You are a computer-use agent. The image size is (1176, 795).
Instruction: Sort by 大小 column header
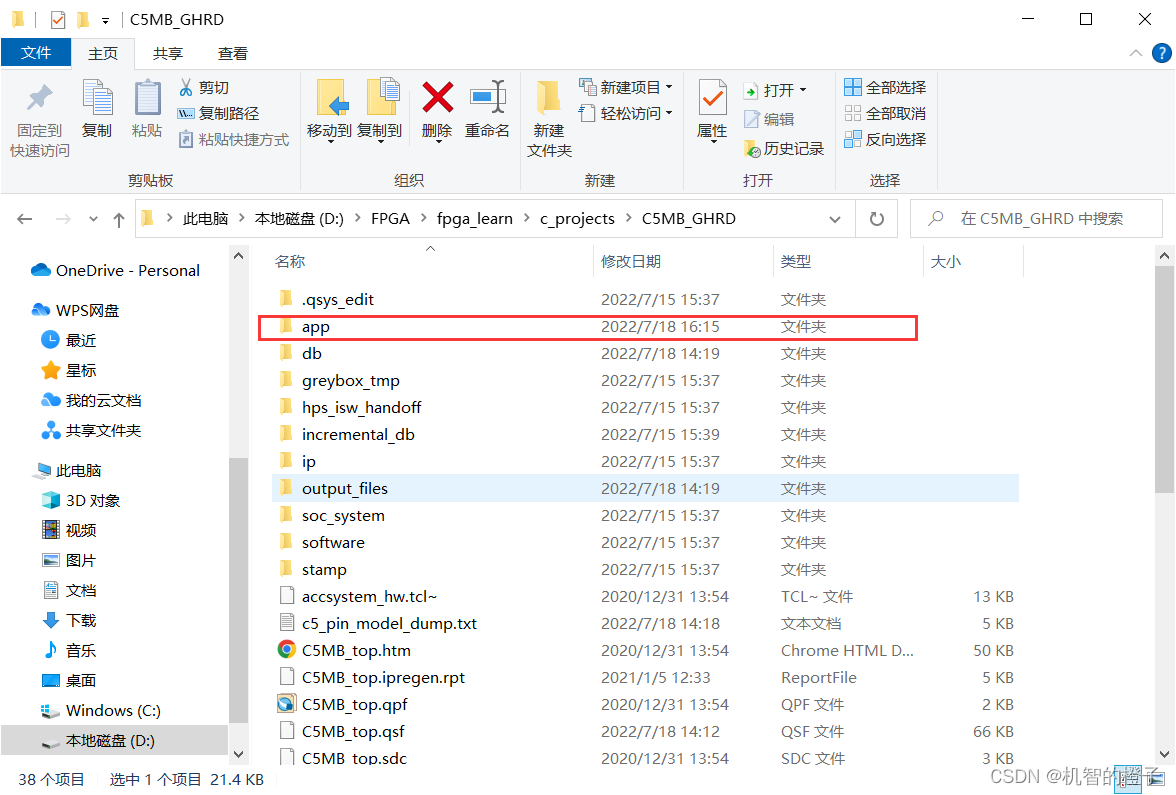[x=945, y=261]
